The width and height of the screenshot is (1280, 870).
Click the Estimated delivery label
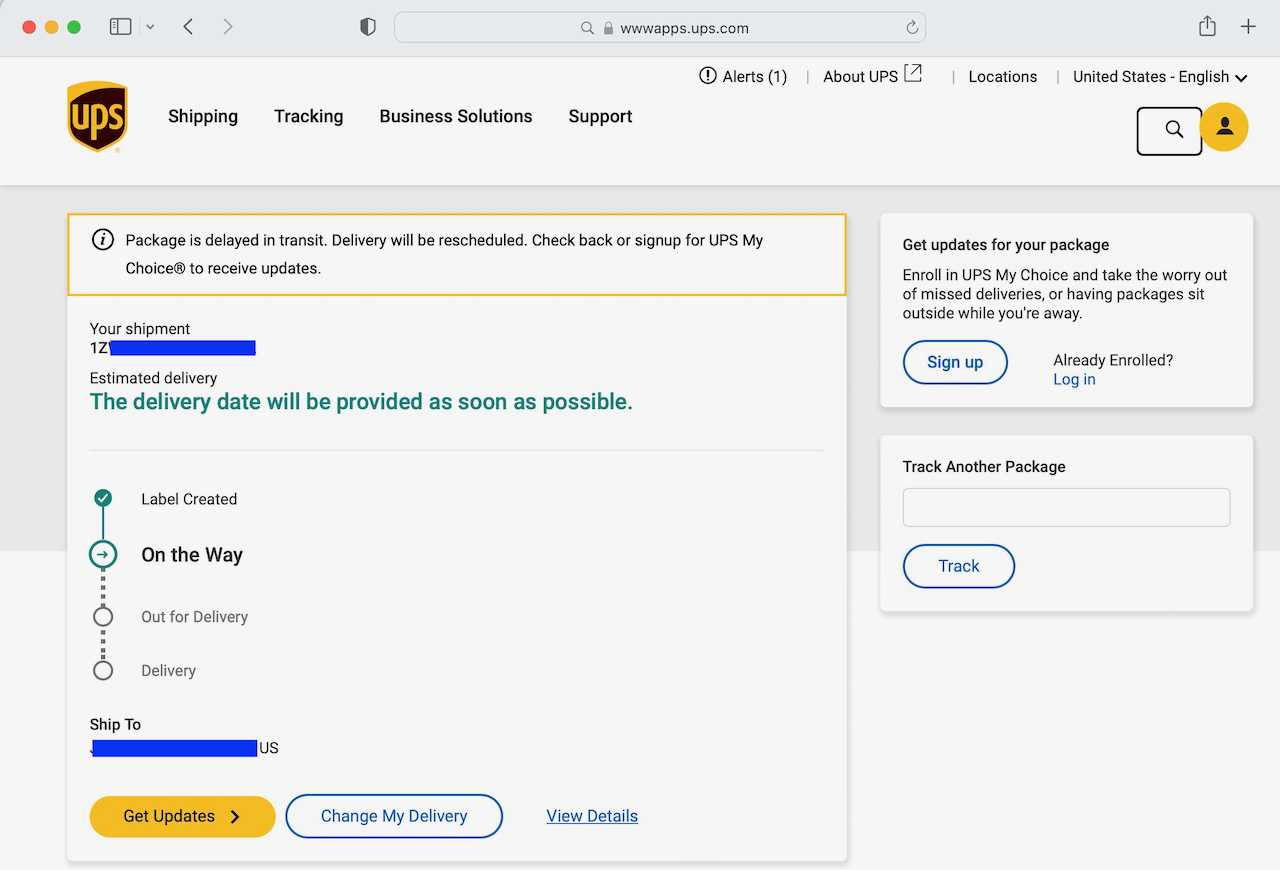(153, 378)
